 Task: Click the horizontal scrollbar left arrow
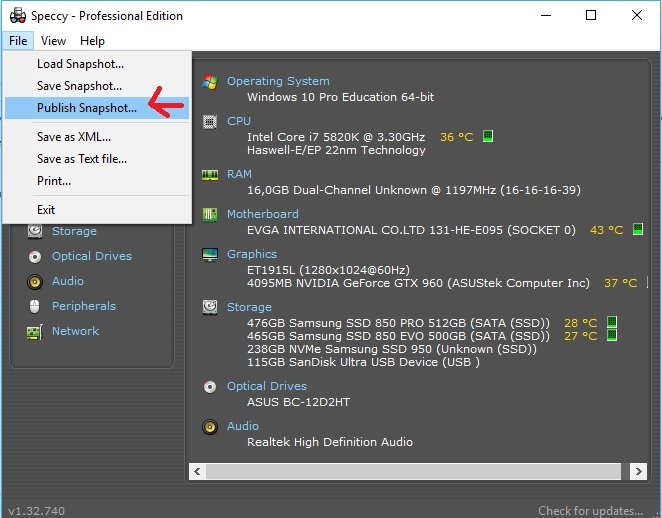197,471
